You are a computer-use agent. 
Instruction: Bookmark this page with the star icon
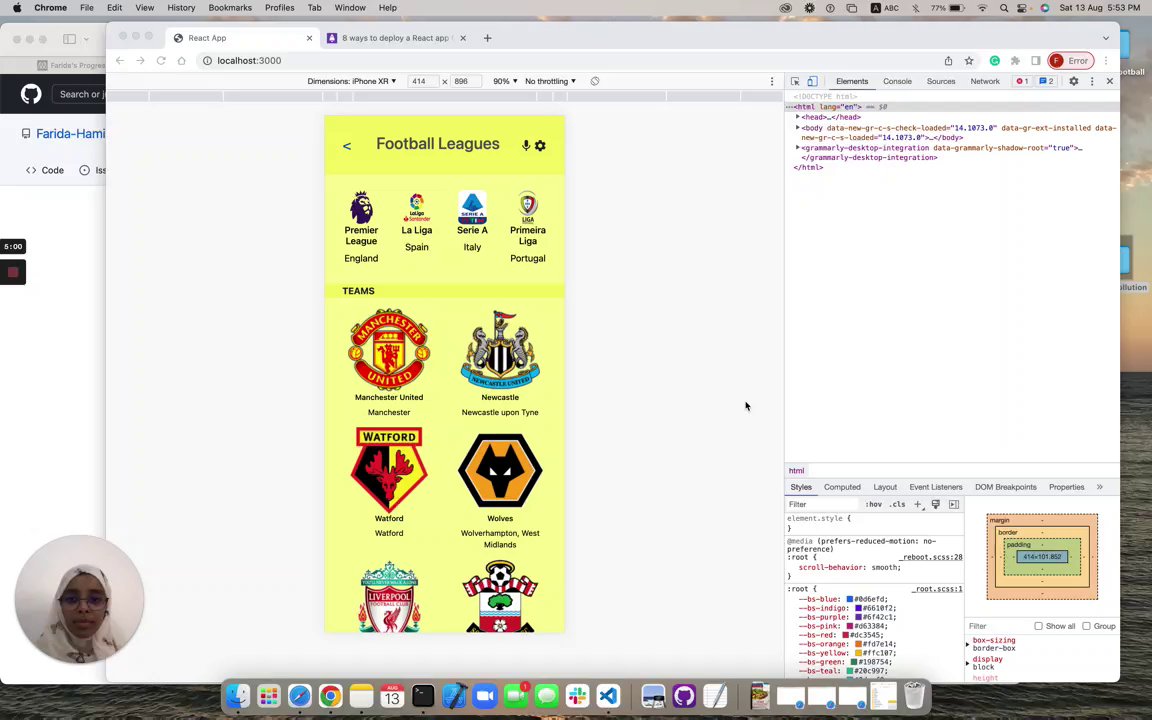(969, 61)
